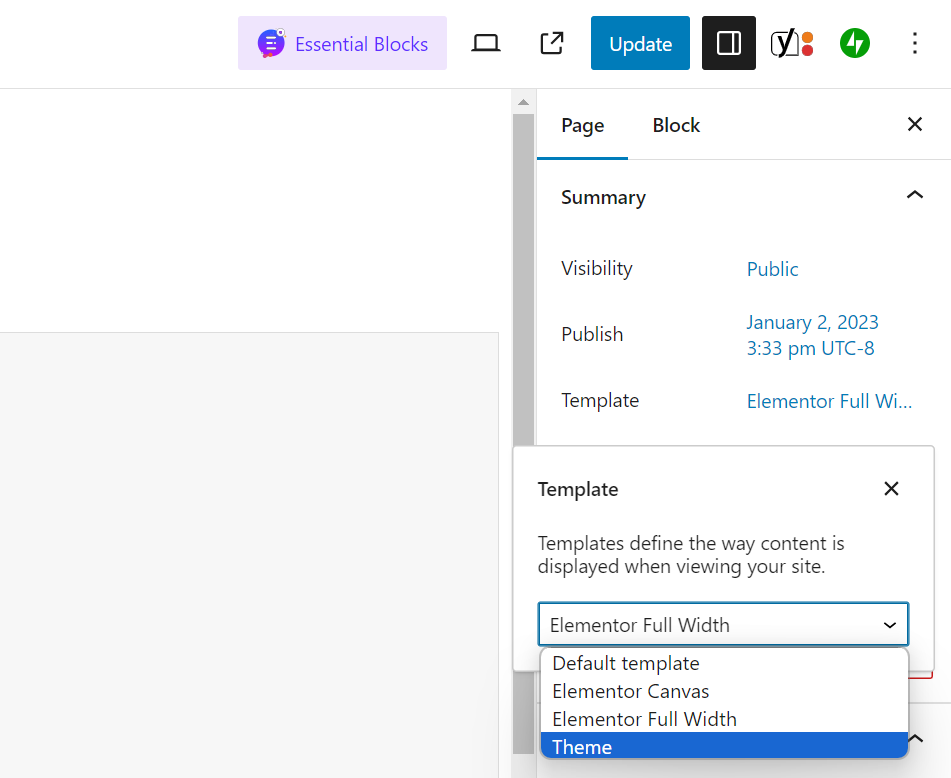Click the view page external link icon
Screen dimensions: 951x778
tap(551, 43)
